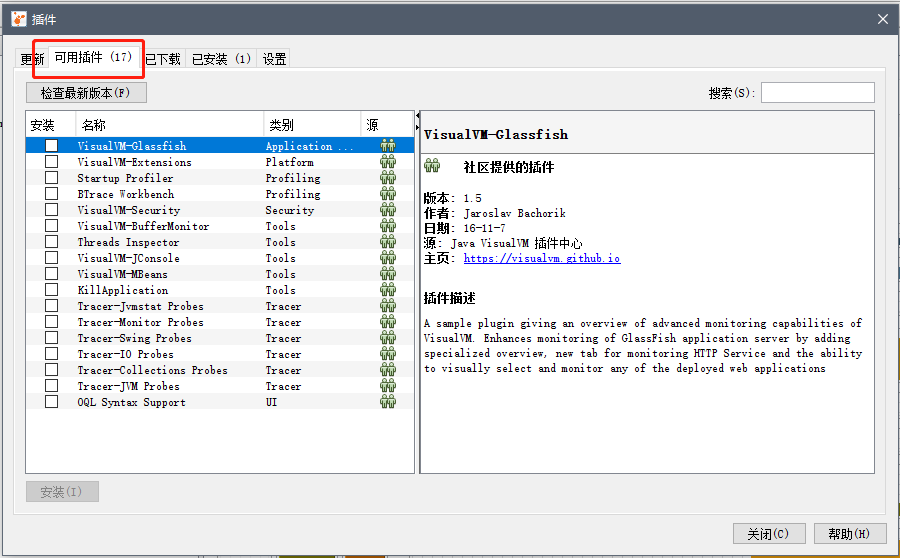
Task: Select the Tracer-JVM Probes plugin name
Action: (129, 386)
